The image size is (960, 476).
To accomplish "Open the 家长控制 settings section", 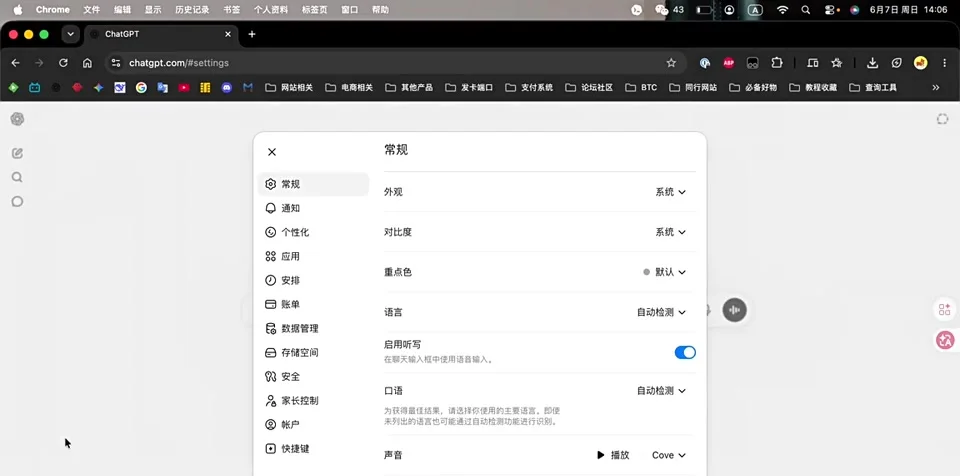I will [313, 401].
